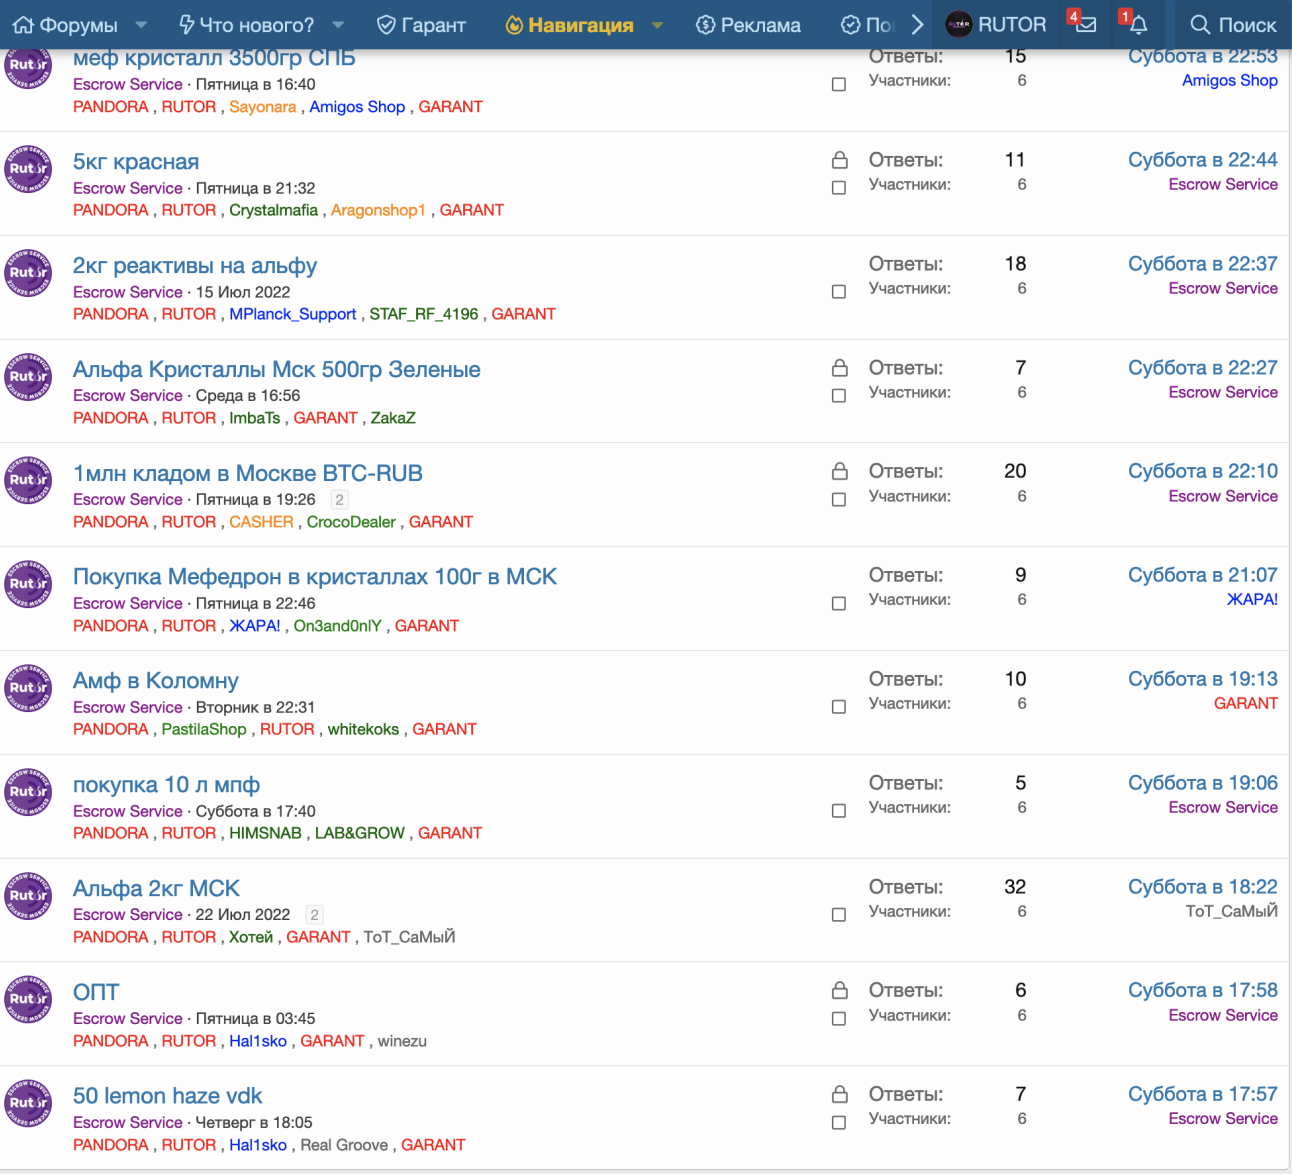Click lock icon on '1млн кладом в Москве' row

840,471
